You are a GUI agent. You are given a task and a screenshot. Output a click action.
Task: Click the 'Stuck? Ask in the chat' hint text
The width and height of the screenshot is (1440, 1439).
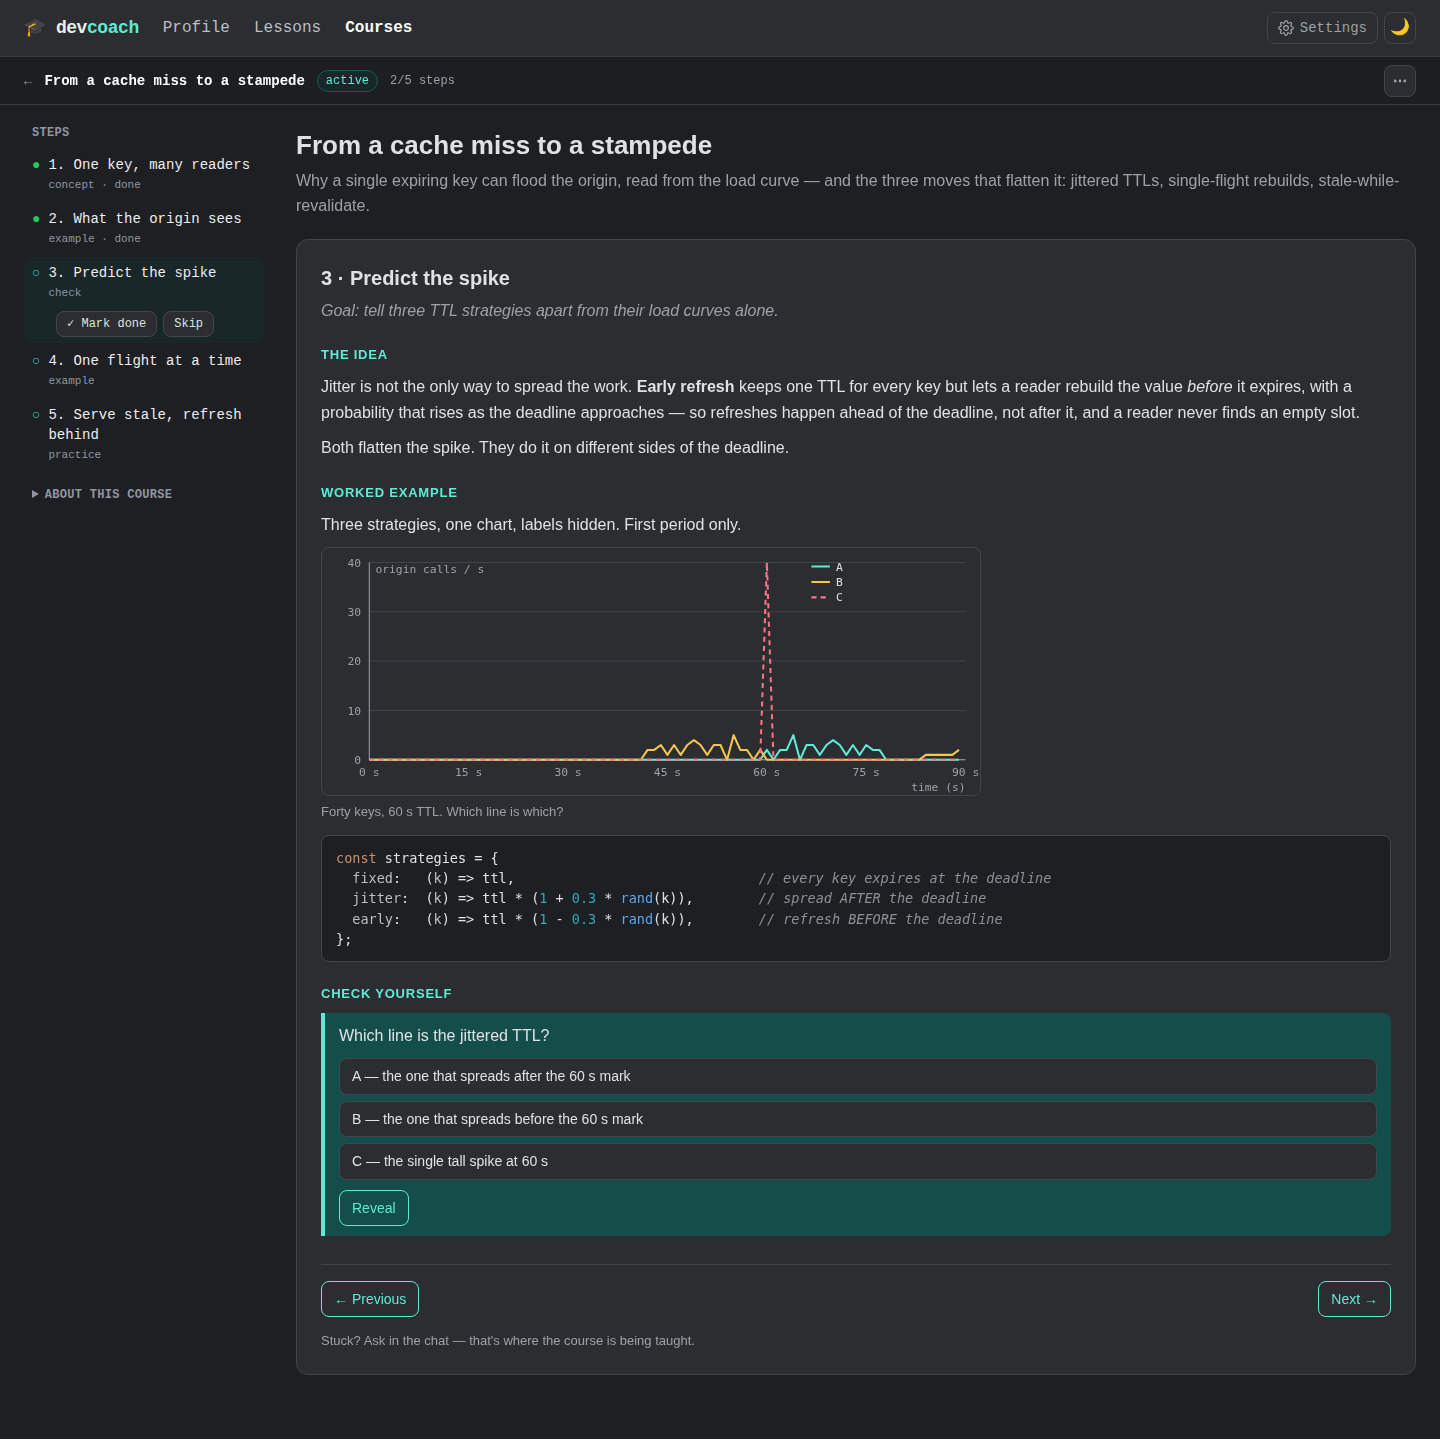click(x=508, y=1341)
